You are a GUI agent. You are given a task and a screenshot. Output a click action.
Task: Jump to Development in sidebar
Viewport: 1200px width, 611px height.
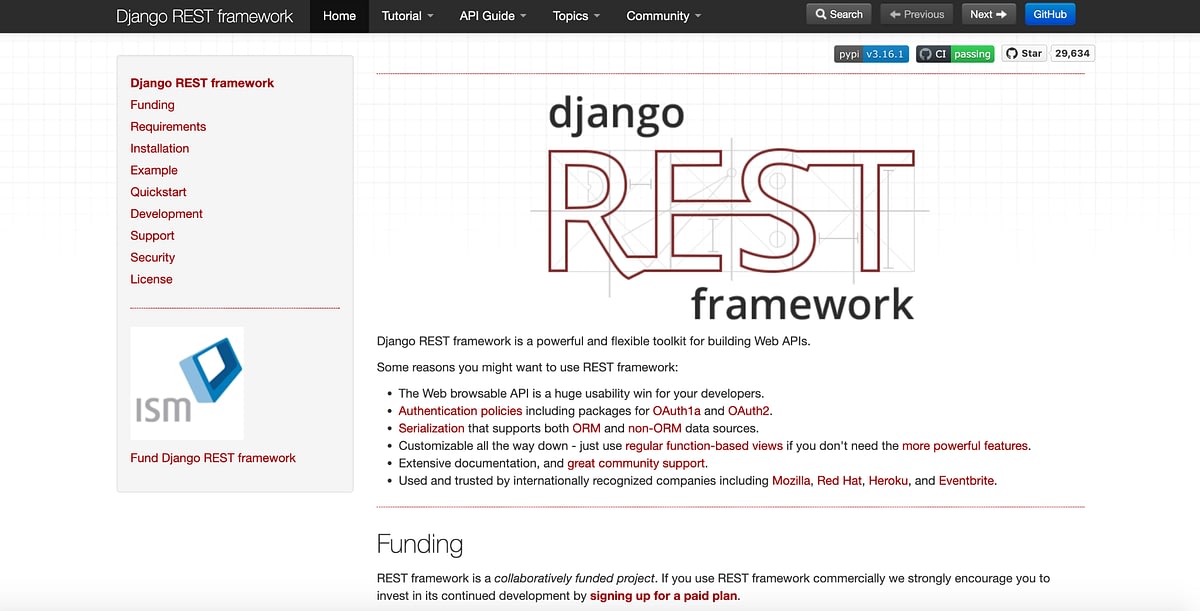coord(166,214)
